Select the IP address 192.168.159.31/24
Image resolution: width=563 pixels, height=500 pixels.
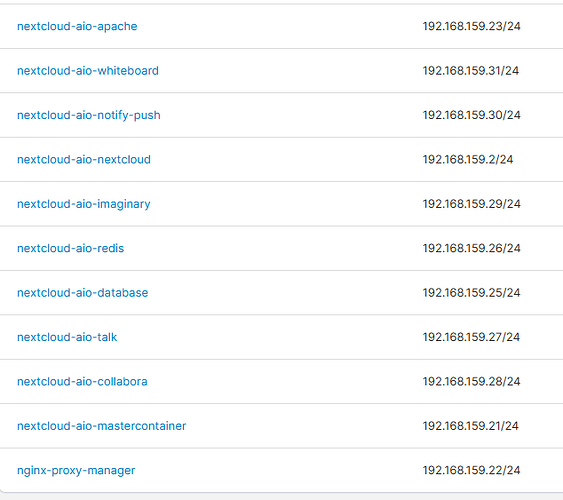pyautogui.click(x=471, y=71)
